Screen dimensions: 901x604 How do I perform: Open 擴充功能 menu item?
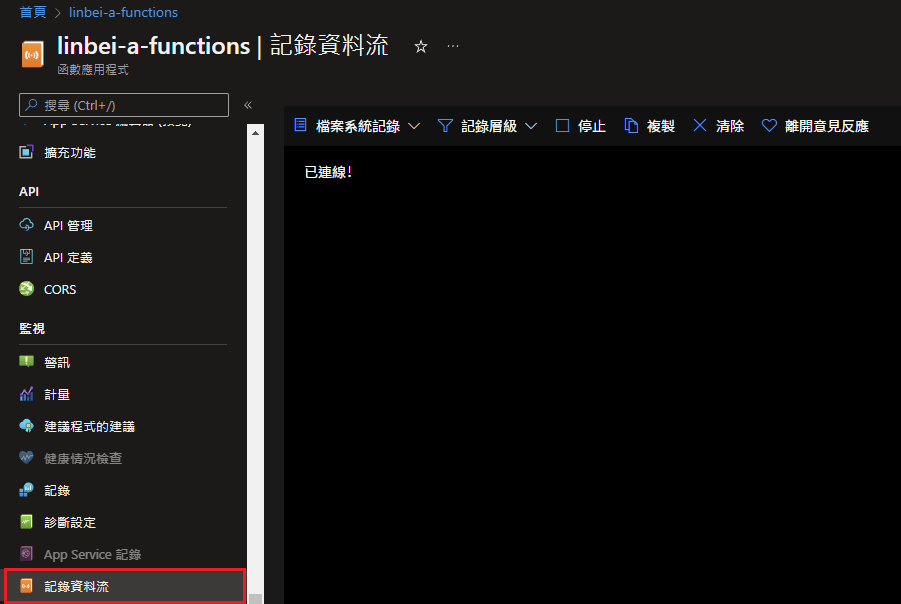pos(70,153)
